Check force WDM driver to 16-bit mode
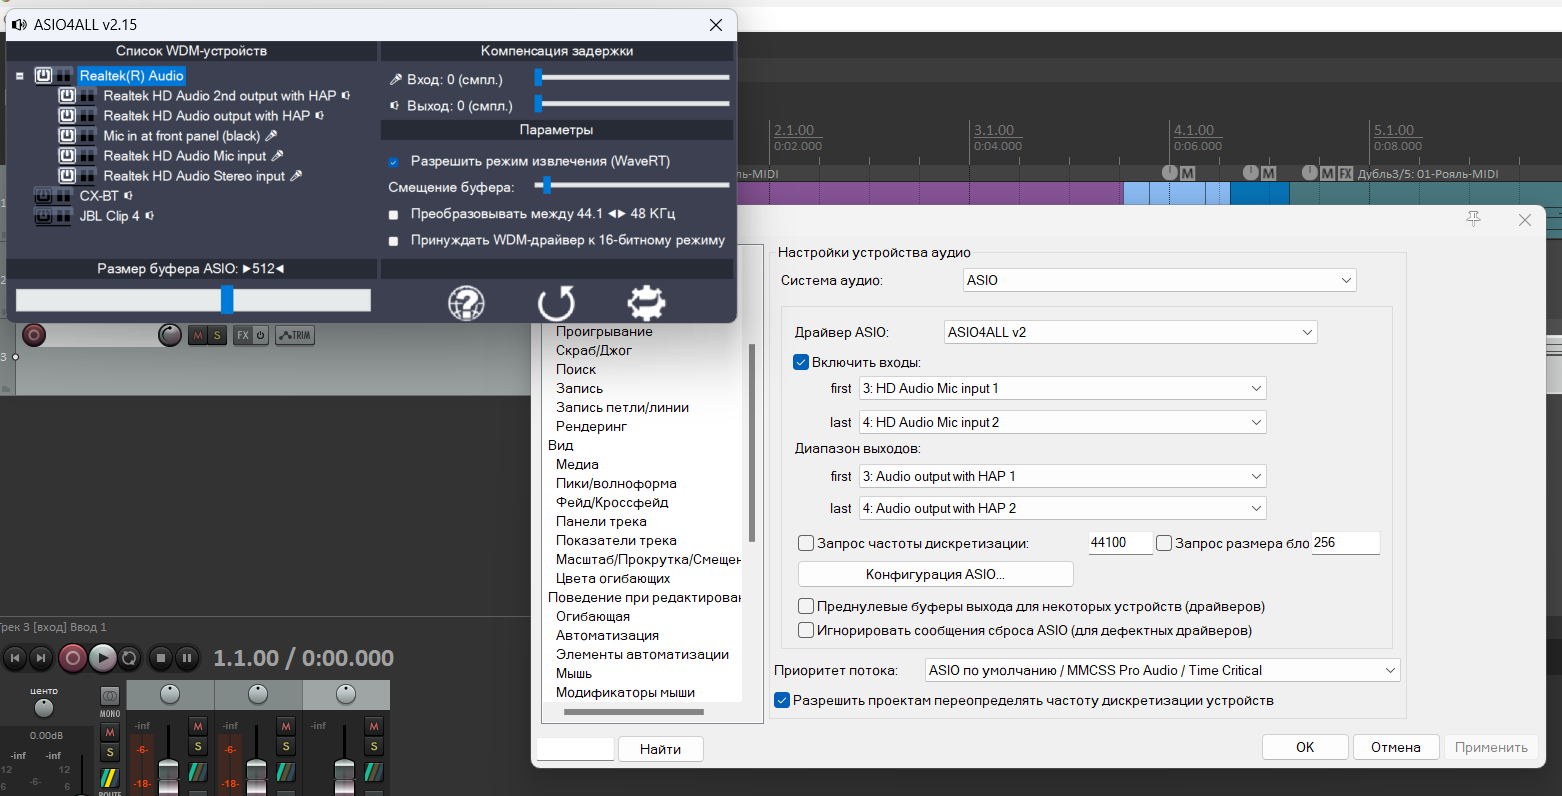 (393, 240)
